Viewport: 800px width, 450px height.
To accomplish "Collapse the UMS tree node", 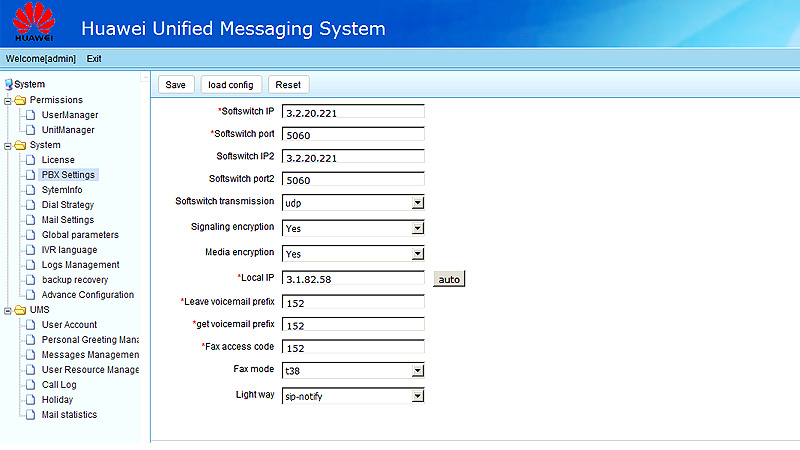I will pyautogui.click(x=8, y=311).
